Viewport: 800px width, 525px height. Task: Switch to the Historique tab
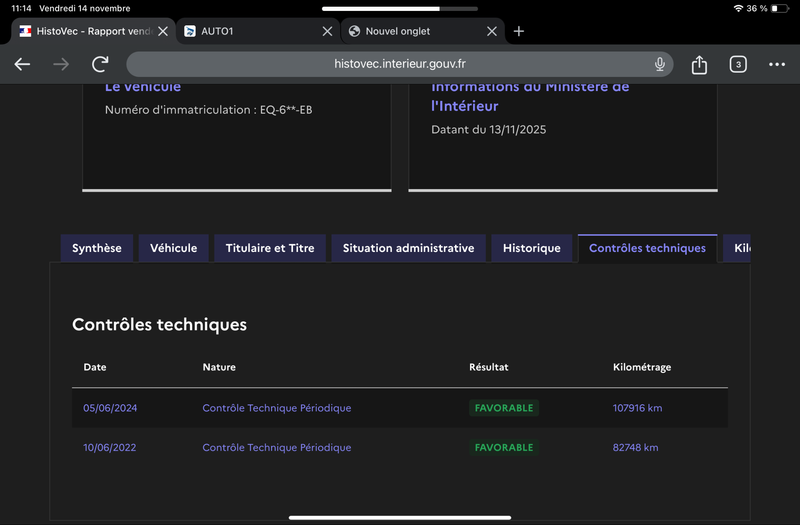[532, 248]
